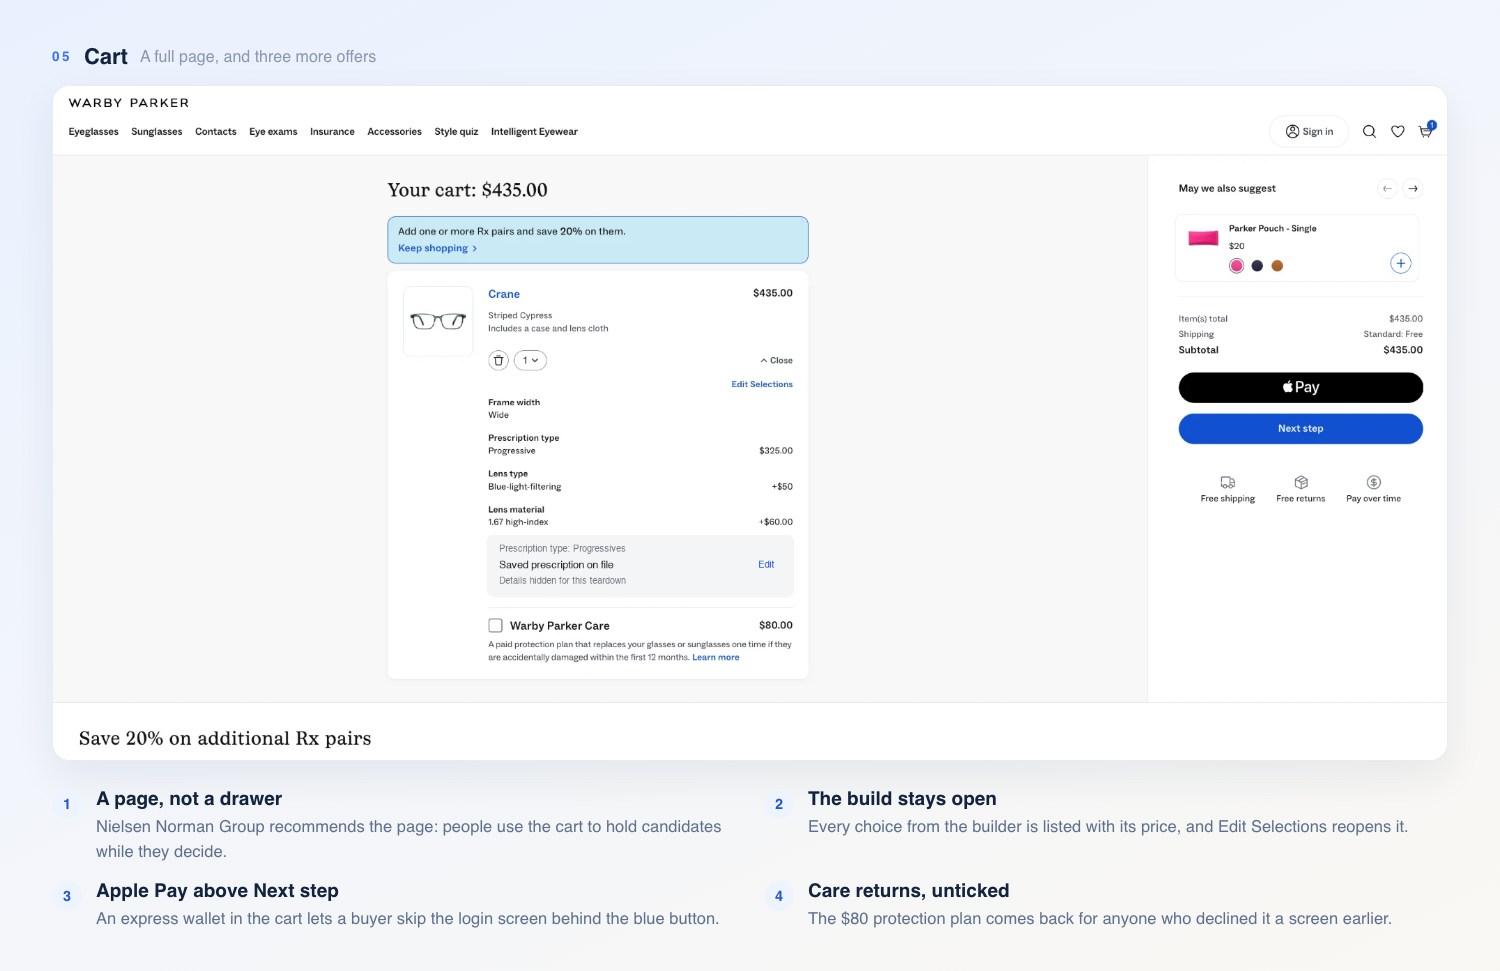
Task: Click the Progressive $325.00 price
Action: point(776,451)
